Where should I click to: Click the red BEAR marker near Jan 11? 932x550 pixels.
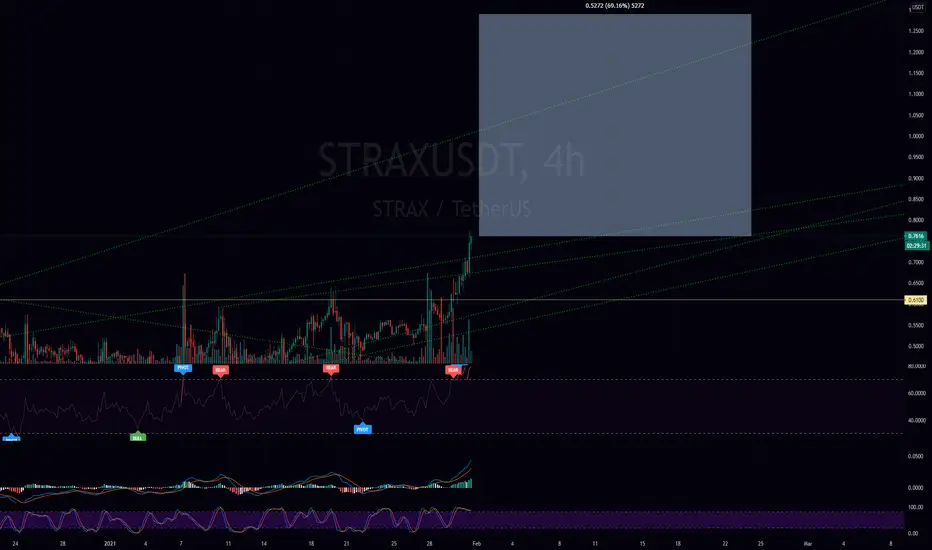(x=221, y=370)
